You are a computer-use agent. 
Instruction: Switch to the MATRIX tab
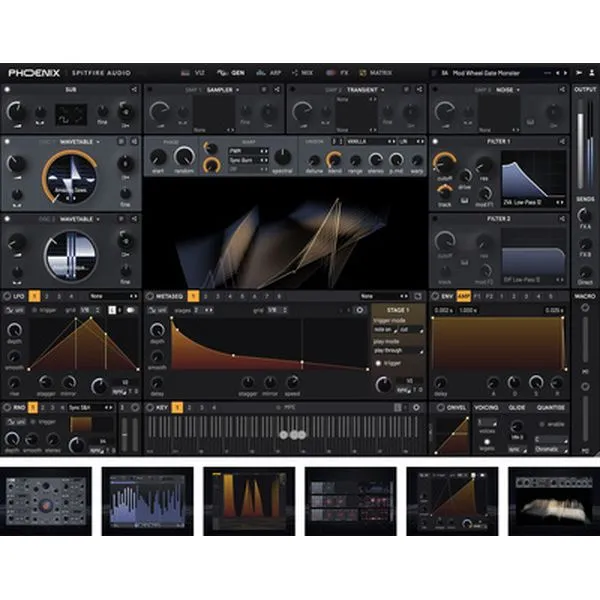point(375,73)
